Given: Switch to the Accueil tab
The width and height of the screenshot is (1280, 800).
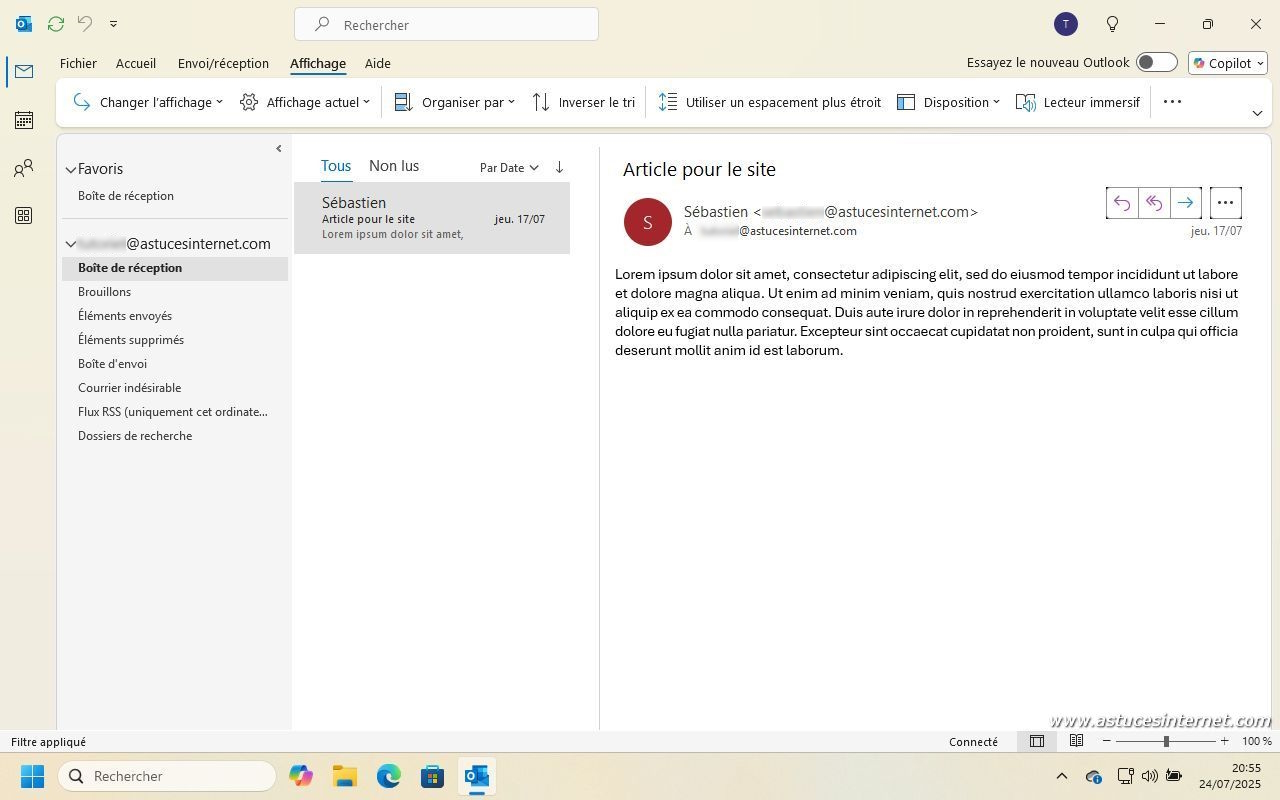Looking at the screenshot, I should (x=136, y=63).
